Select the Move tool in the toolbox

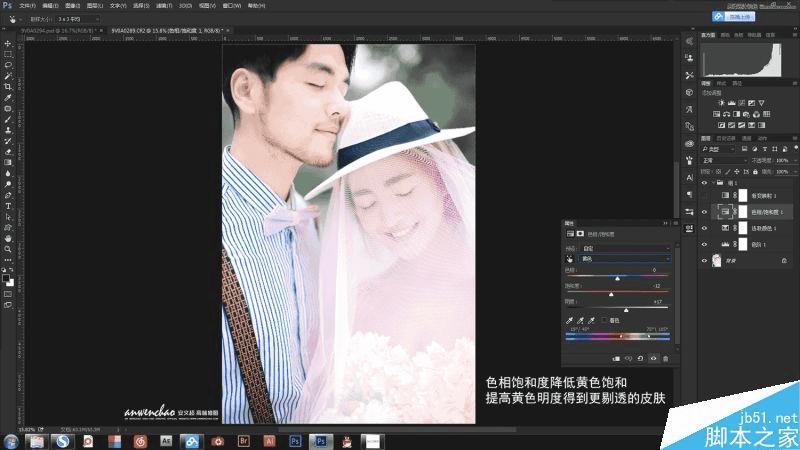[8, 43]
